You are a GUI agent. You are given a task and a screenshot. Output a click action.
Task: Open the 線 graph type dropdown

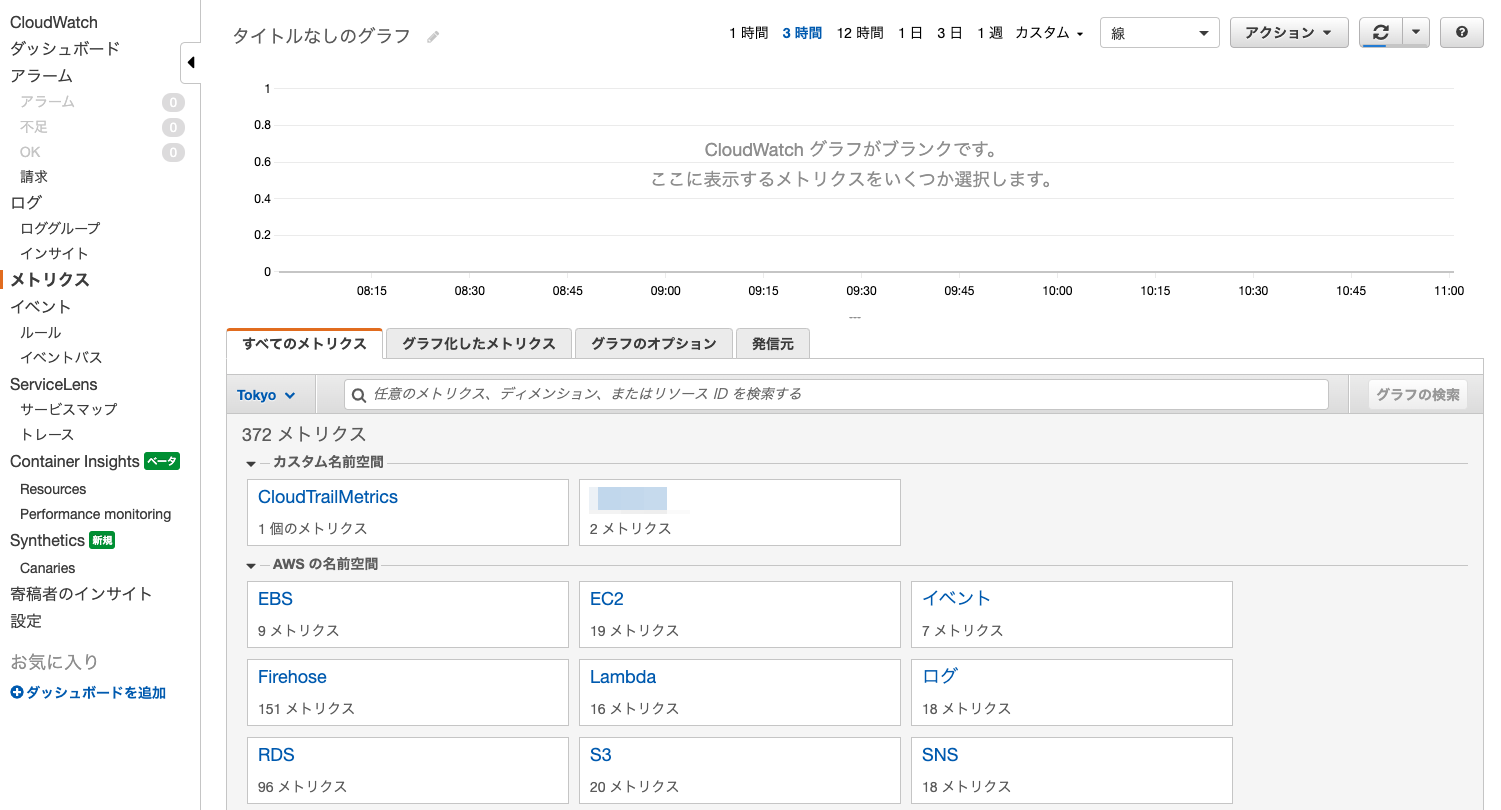coord(1159,32)
